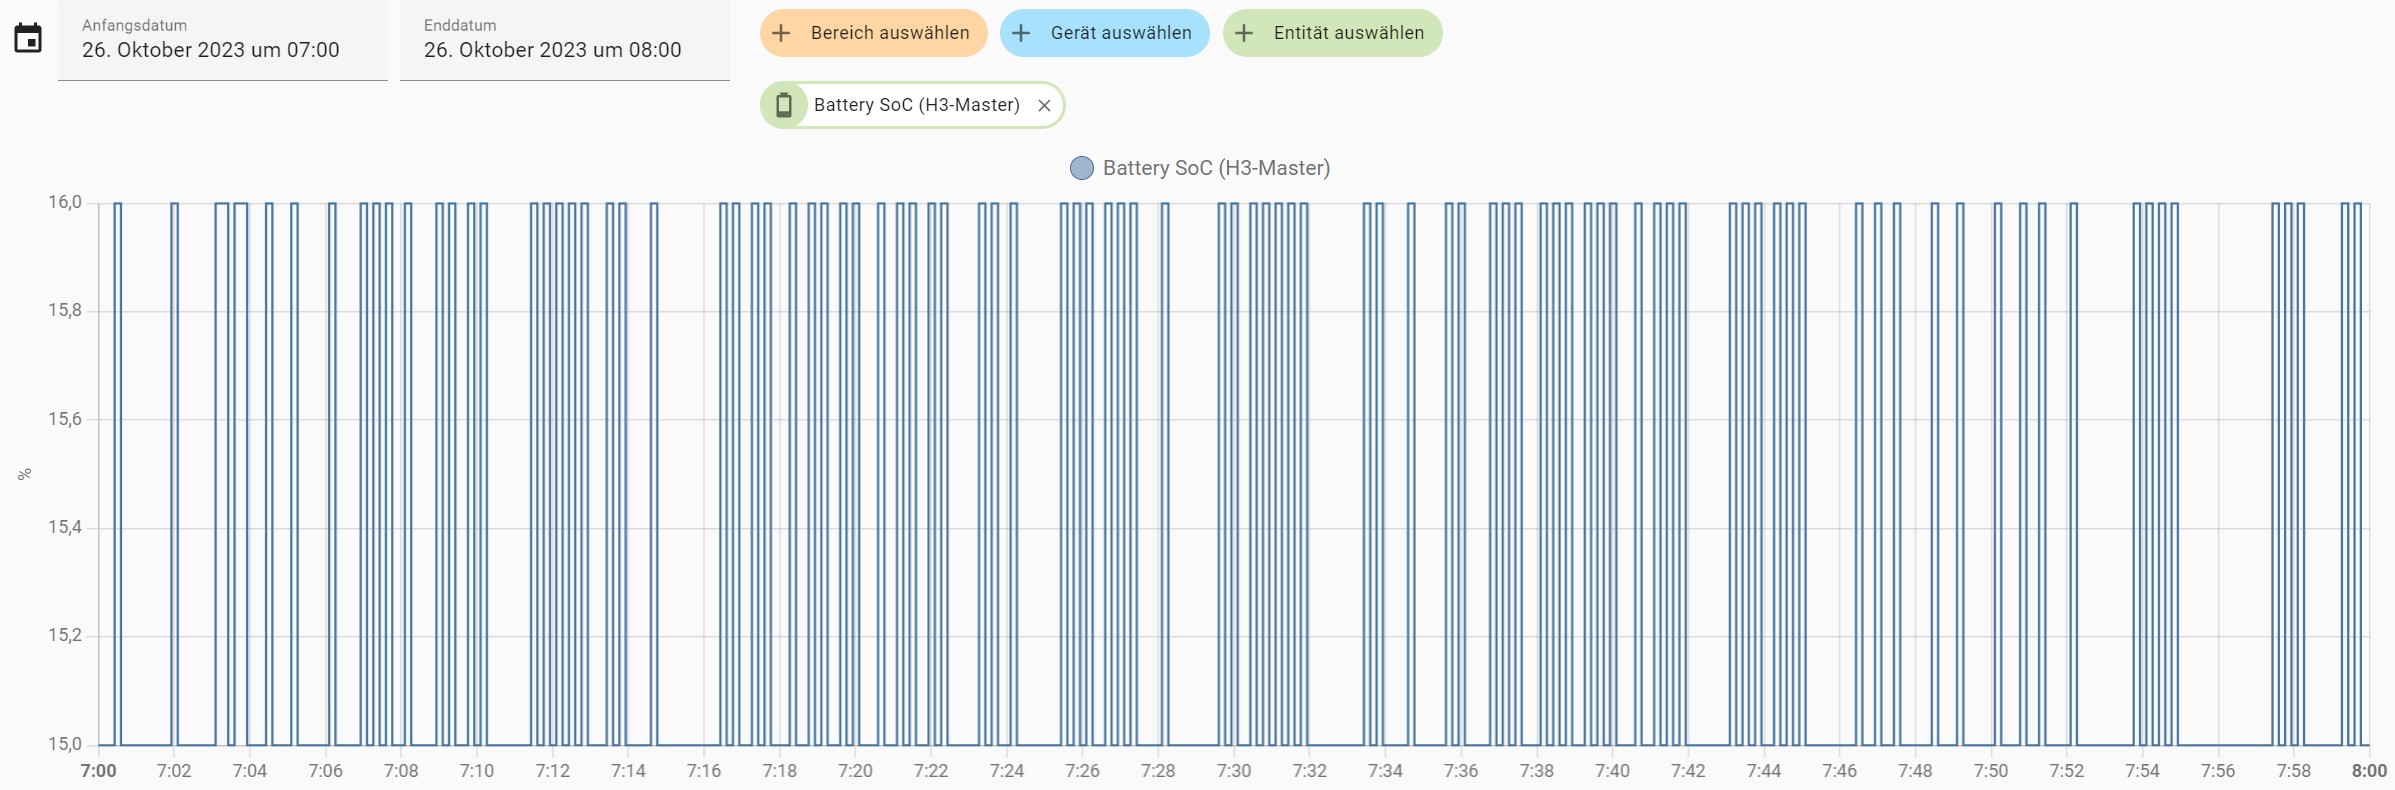Click the 8:00 label on the time axis
Image resolution: width=2395 pixels, height=790 pixels.
tap(2369, 771)
